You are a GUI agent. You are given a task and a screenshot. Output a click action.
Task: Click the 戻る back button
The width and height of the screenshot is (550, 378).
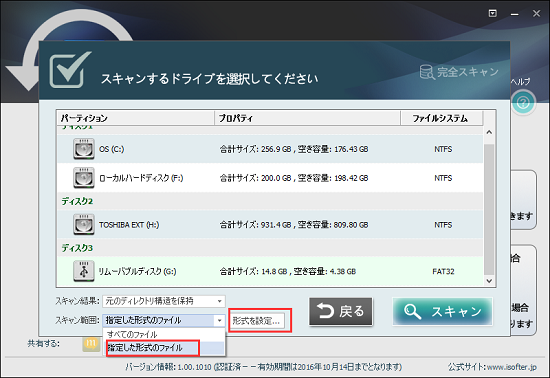pyautogui.click(x=341, y=311)
